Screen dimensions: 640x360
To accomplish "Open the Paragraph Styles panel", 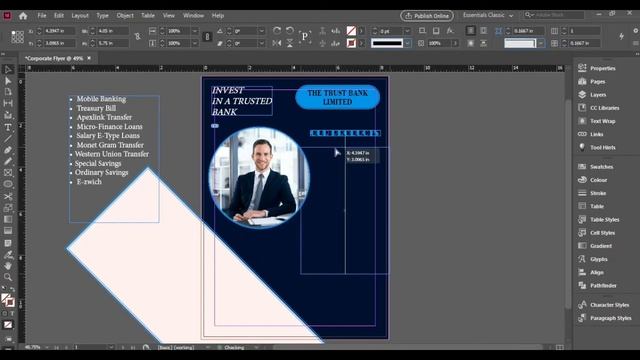I will tap(604, 318).
